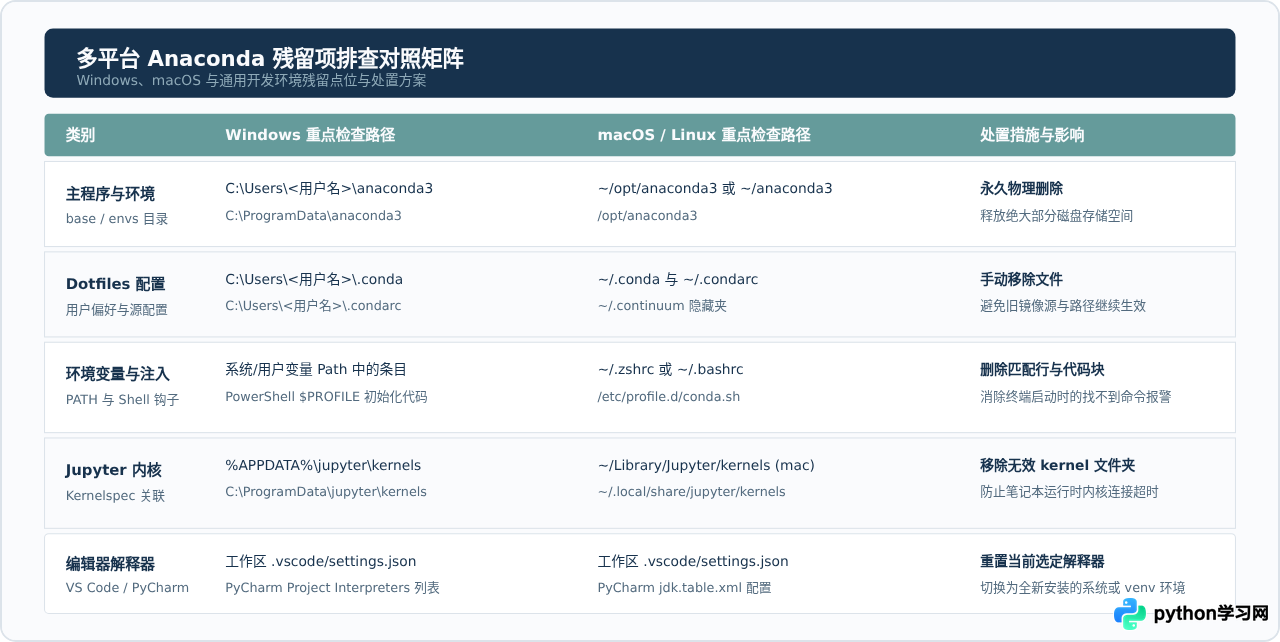
Task: Click the title '多平台 Anaconda 残留项排查对照矩阵'
Action: [x=270, y=59]
